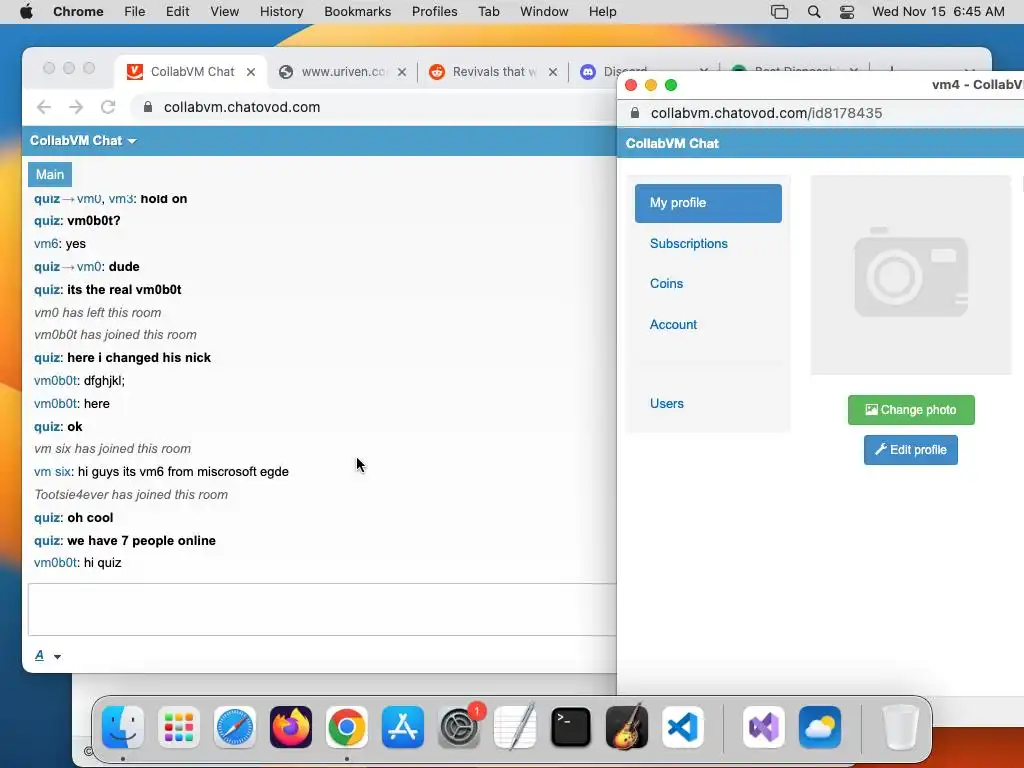The height and width of the screenshot is (768, 1024).
Task: Open the File menu
Action: (135, 11)
